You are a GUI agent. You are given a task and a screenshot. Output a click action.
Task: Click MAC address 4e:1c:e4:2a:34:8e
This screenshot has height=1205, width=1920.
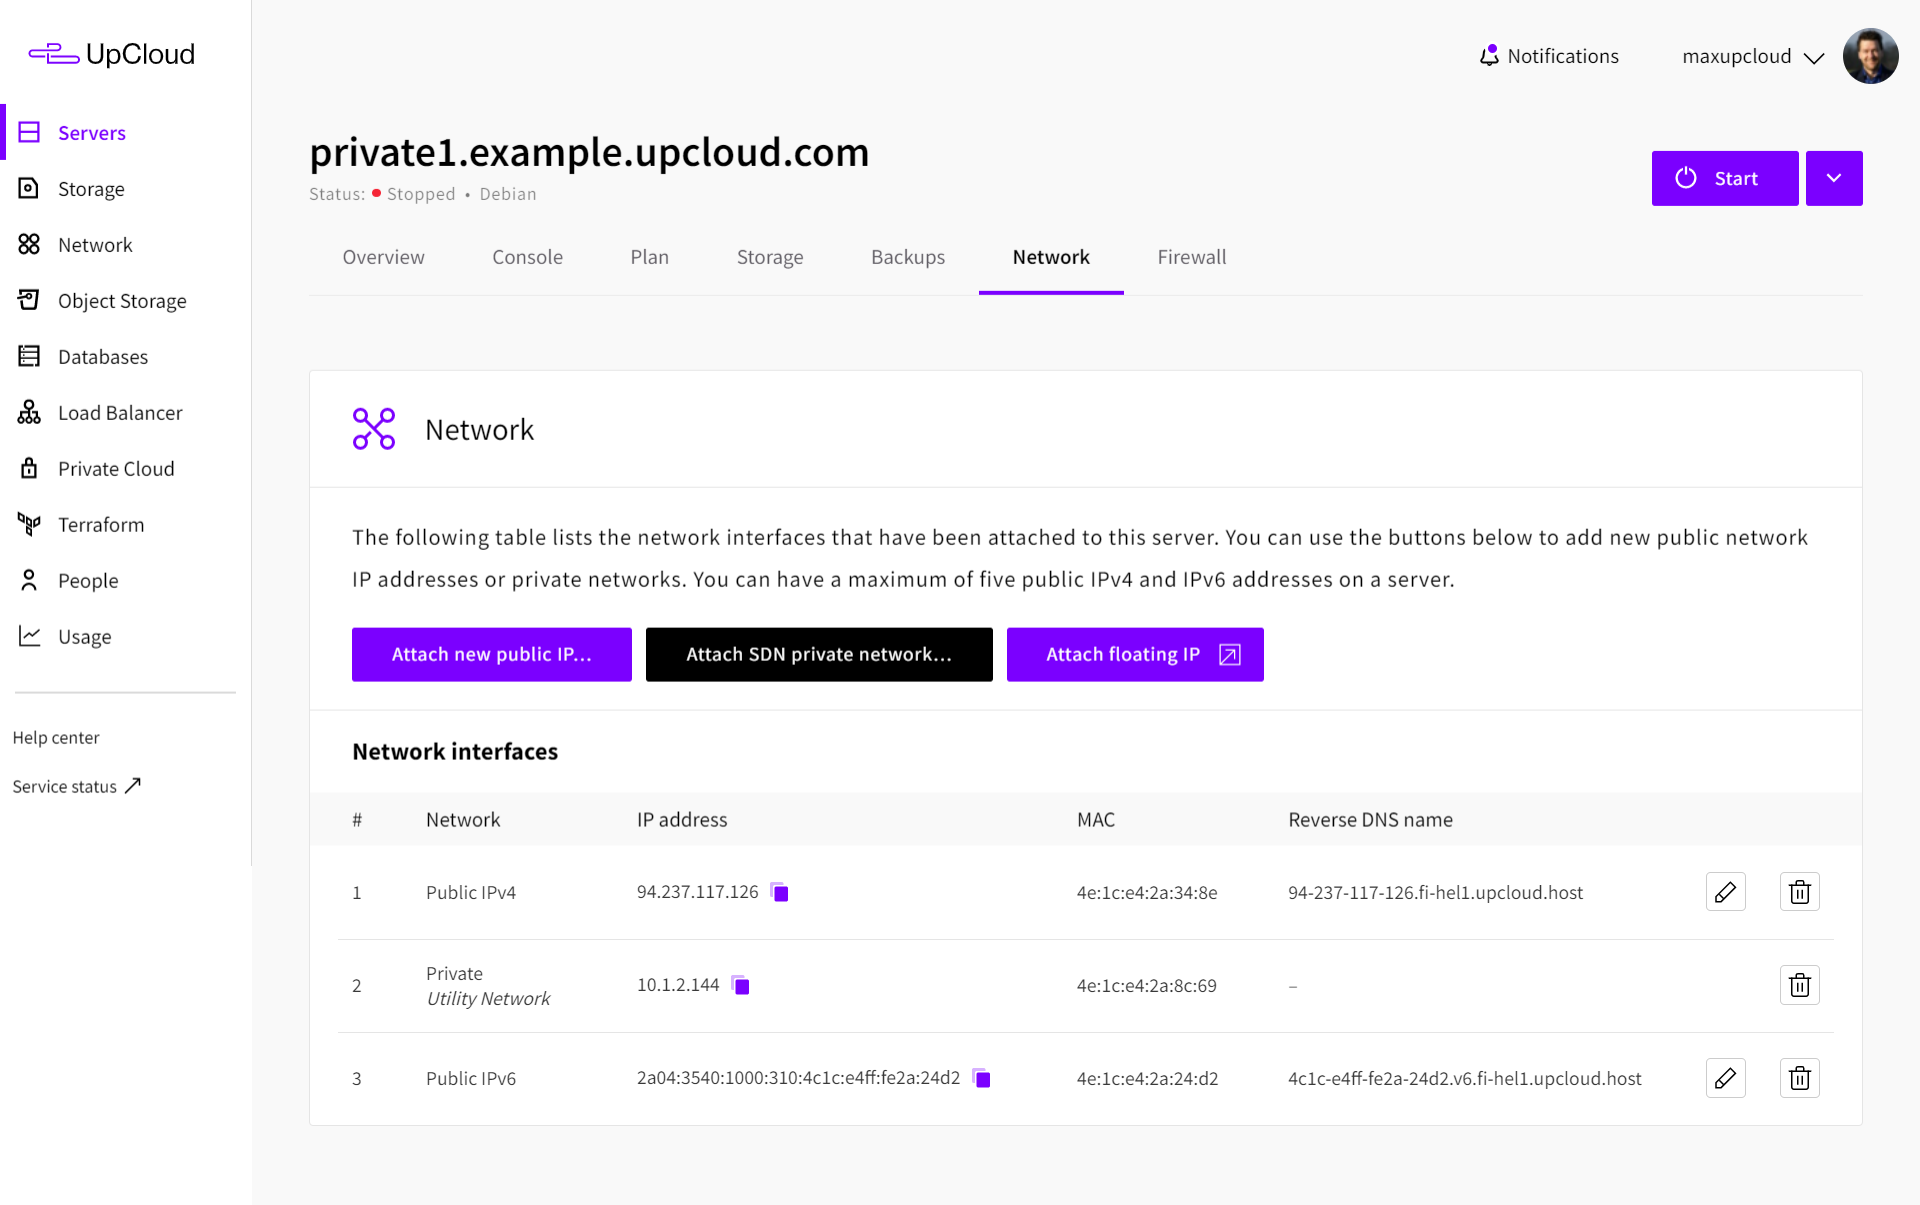pos(1147,892)
